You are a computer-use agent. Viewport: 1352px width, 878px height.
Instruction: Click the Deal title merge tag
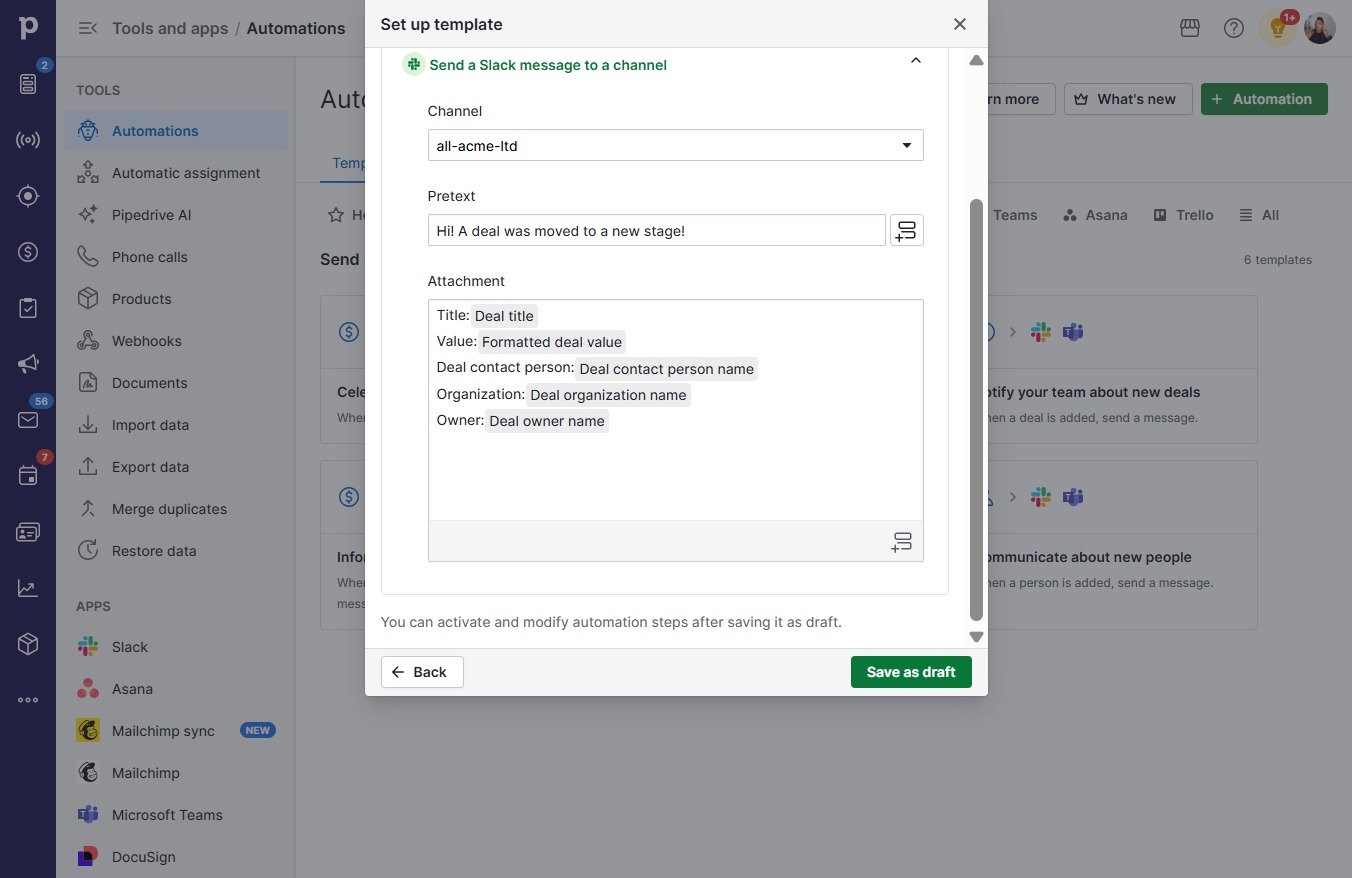point(504,316)
